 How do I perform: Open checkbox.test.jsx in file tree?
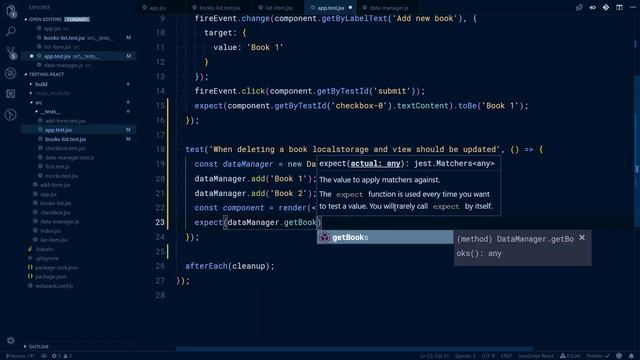tap(65, 148)
